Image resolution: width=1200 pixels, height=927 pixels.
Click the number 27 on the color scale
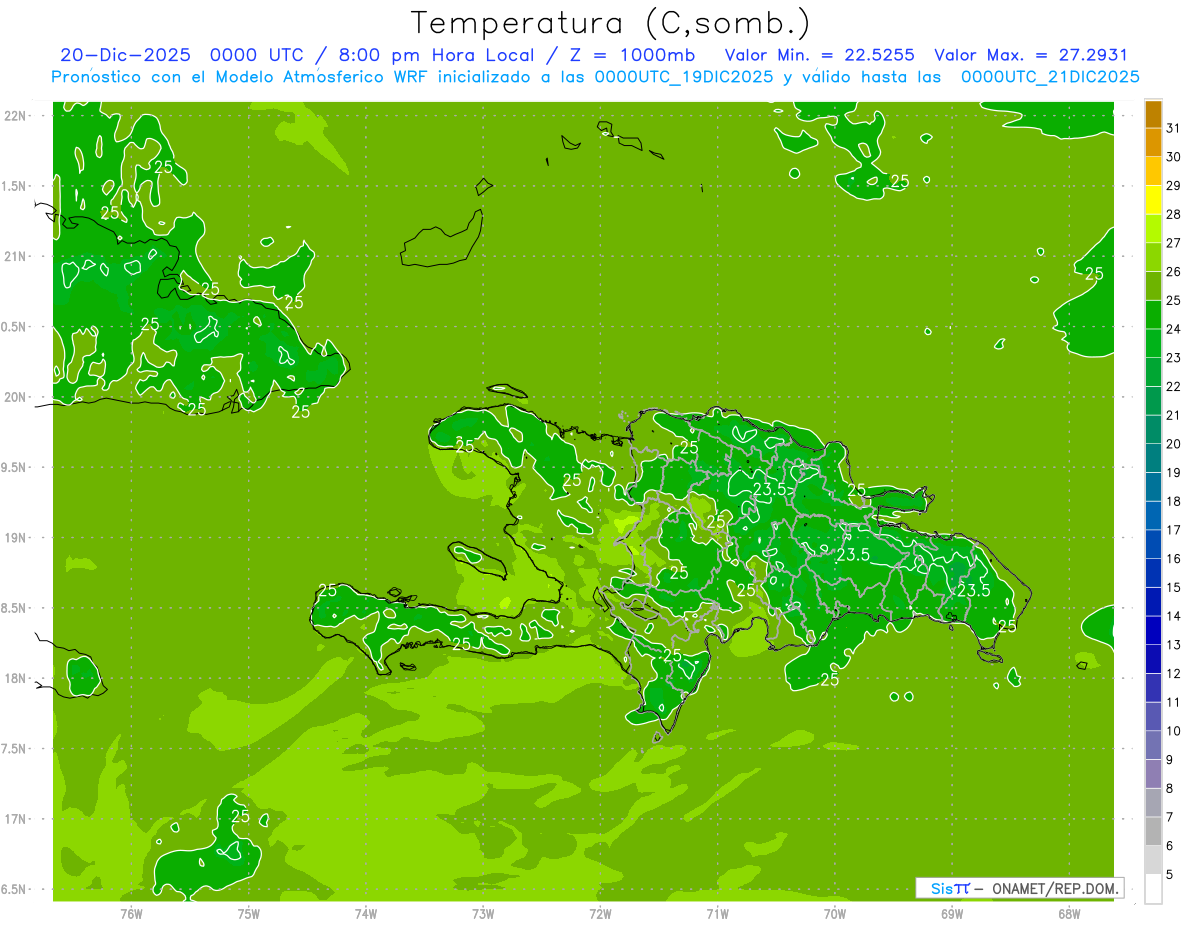(x=1174, y=243)
